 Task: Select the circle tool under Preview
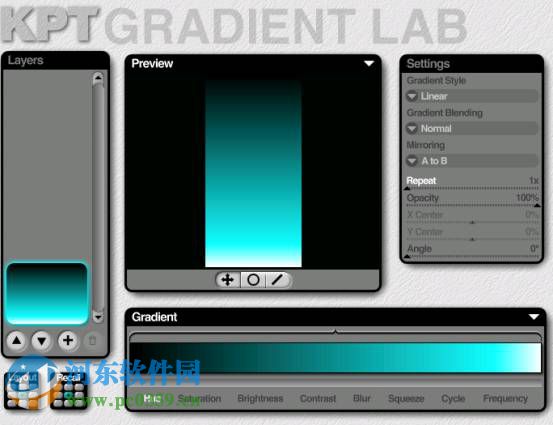pyautogui.click(x=253, y=280)
